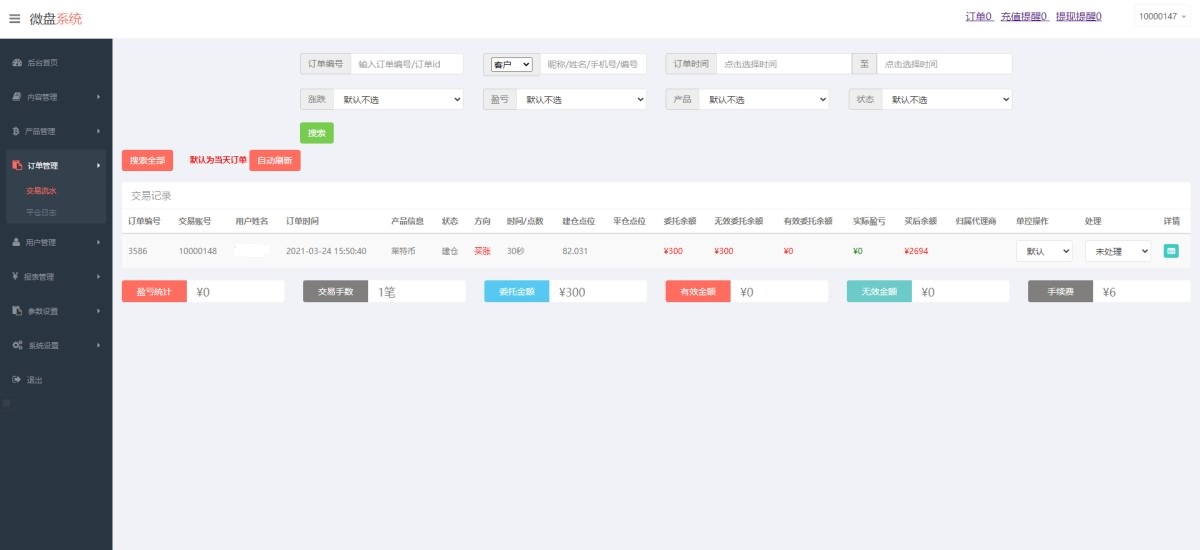Click the green 搜索 button

point(317,133)
